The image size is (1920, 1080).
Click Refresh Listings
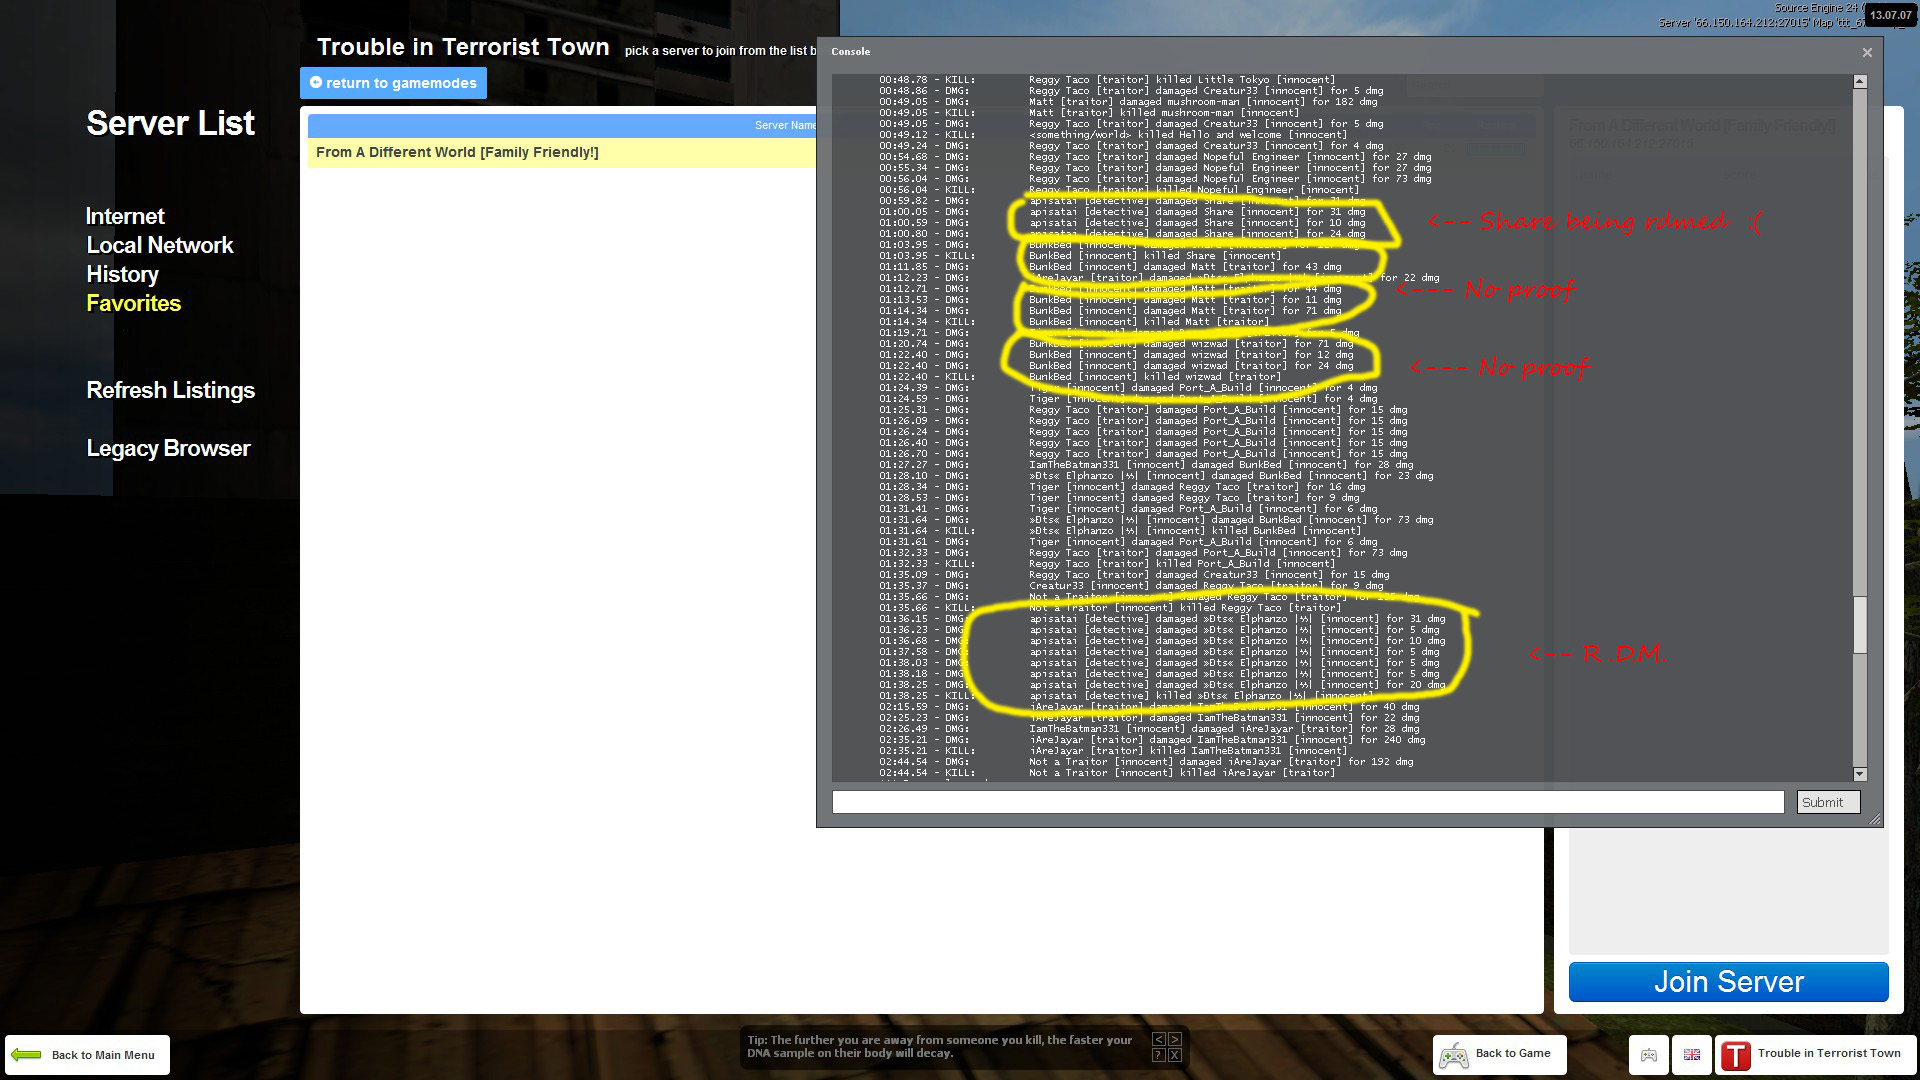(171, 390)
